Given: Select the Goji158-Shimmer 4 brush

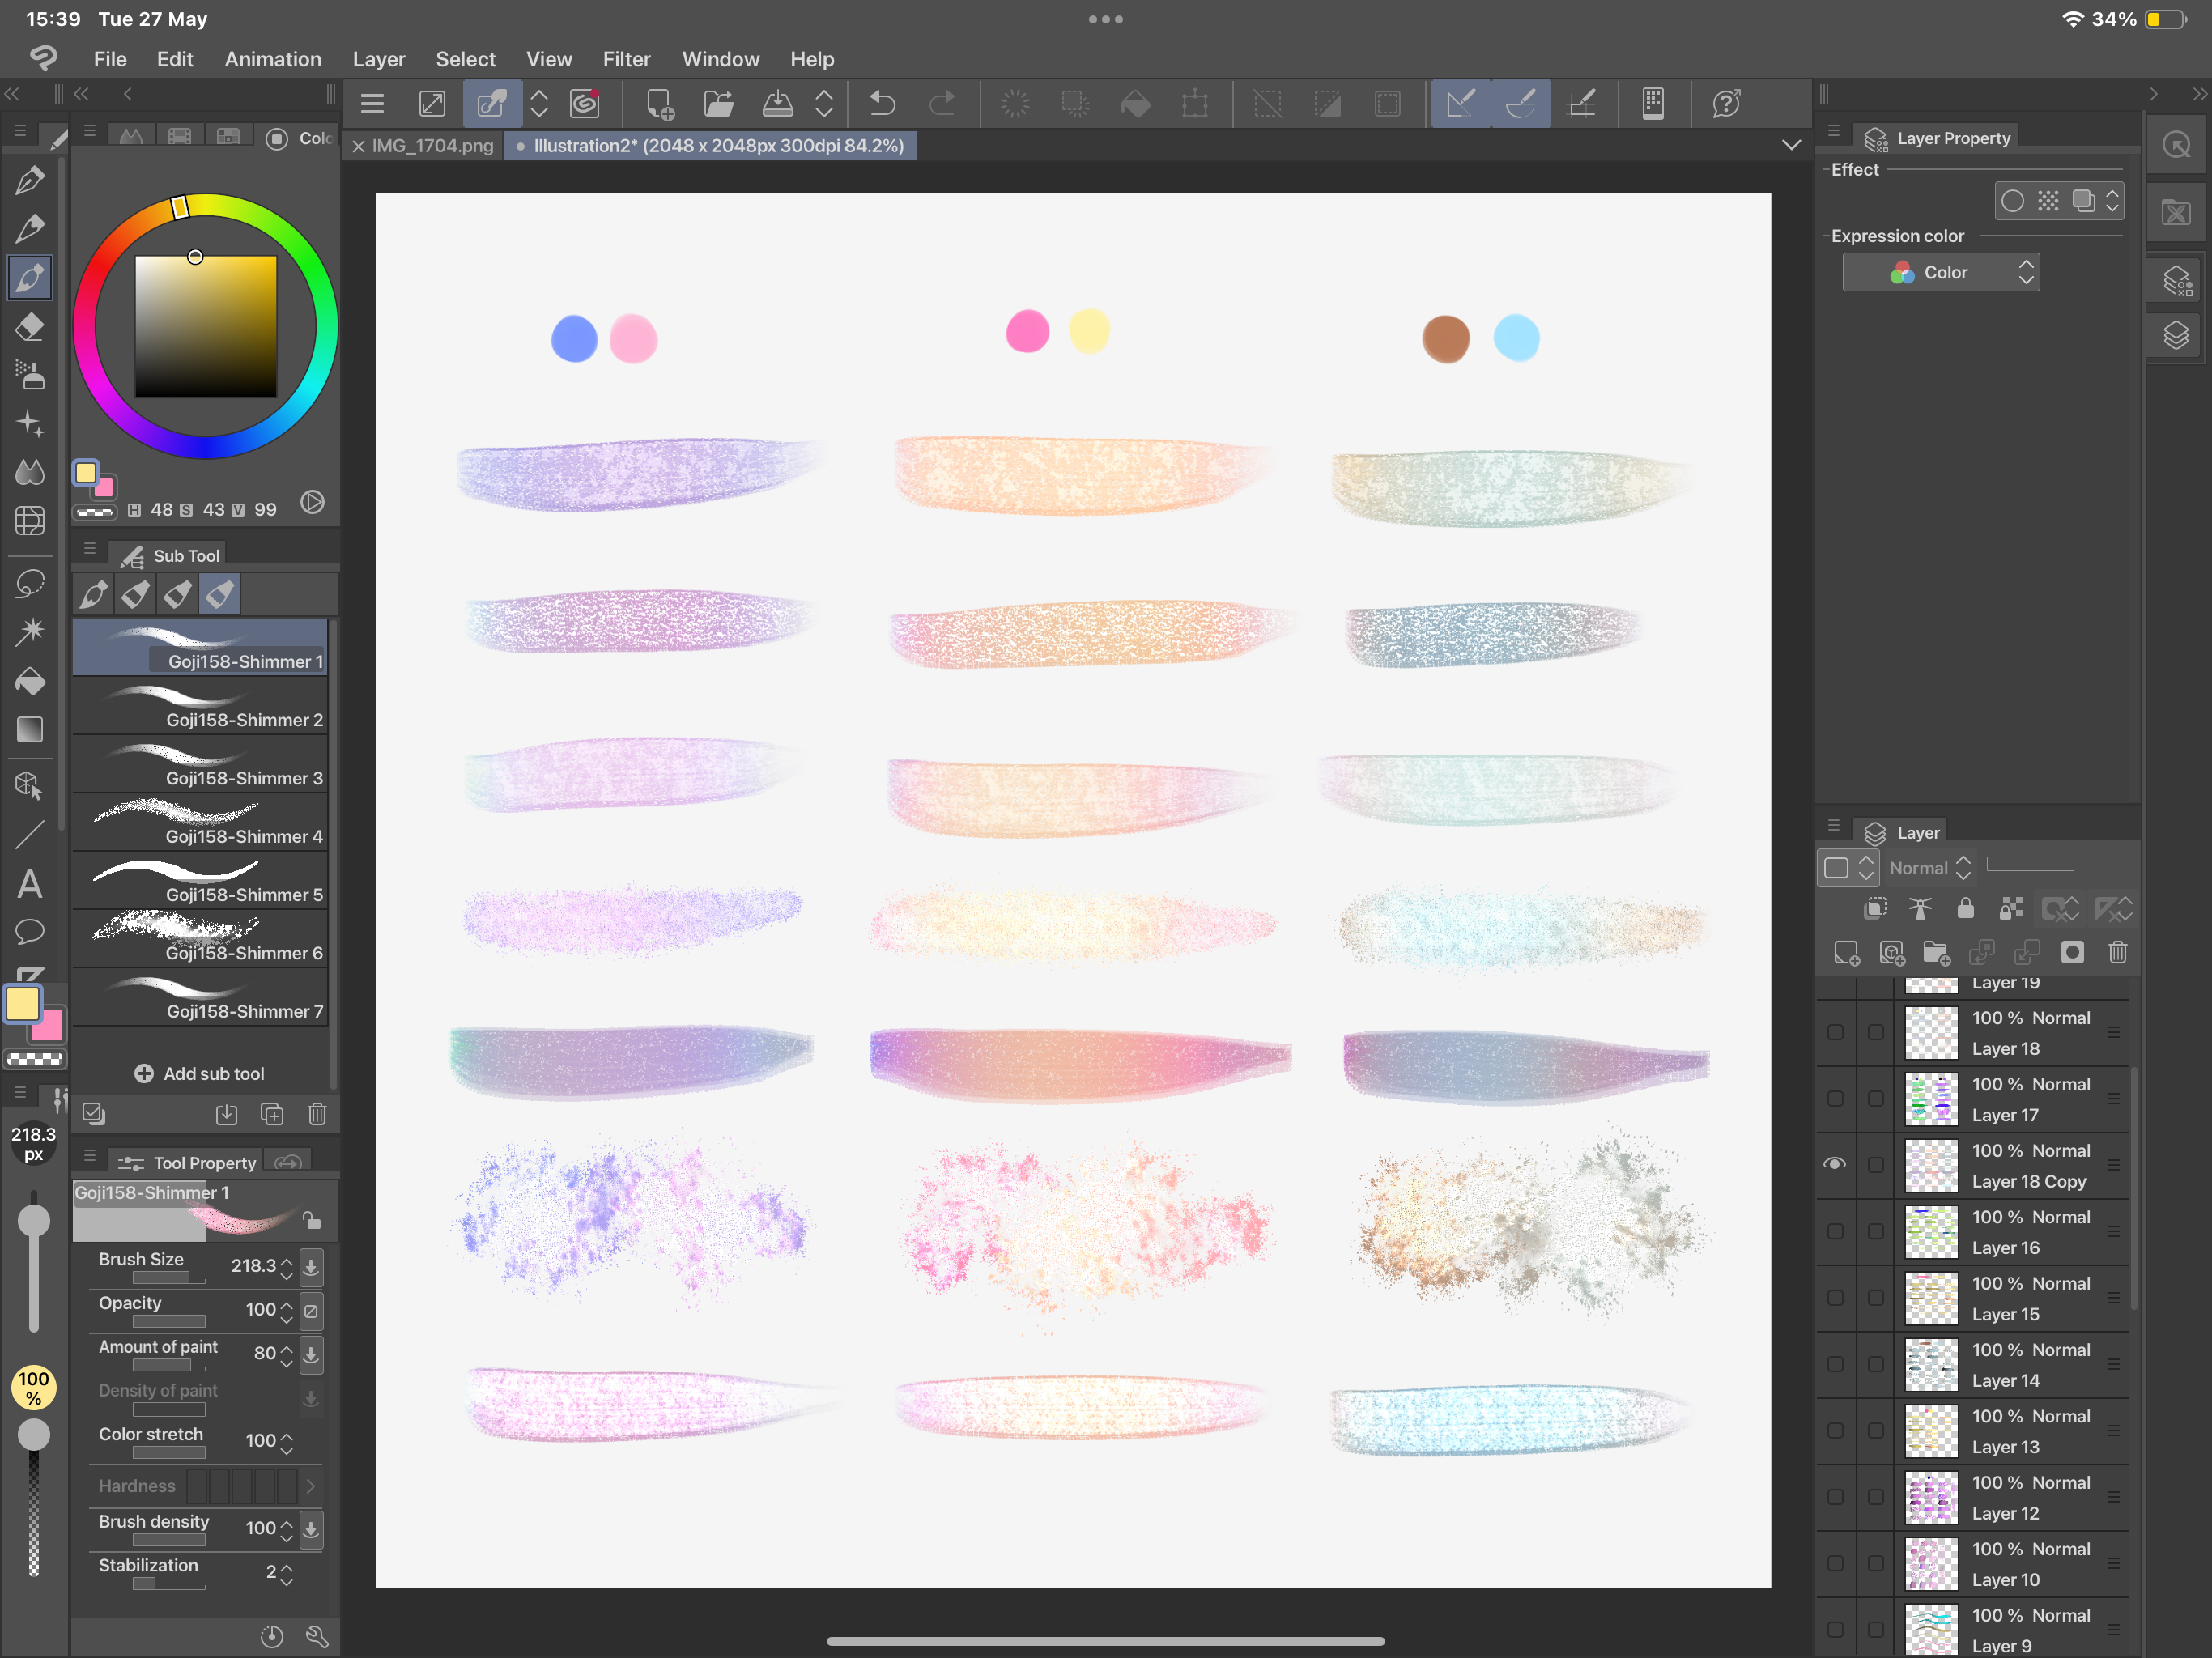Looking at the screenshot, I should pyautogui.click(x=200, y=822).
